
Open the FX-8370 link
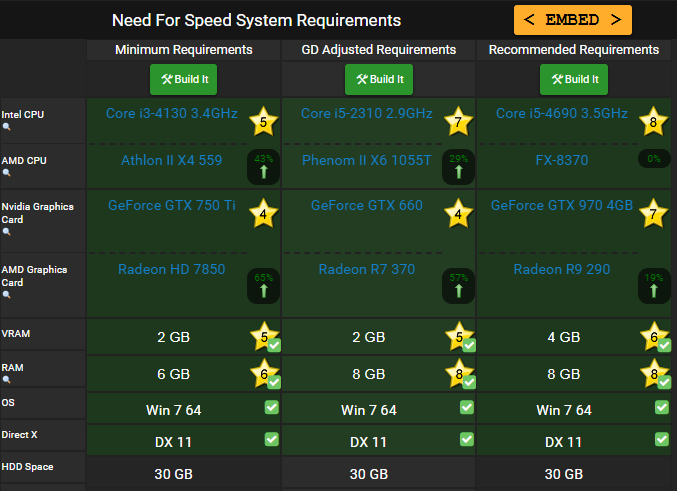coord(562,160)
